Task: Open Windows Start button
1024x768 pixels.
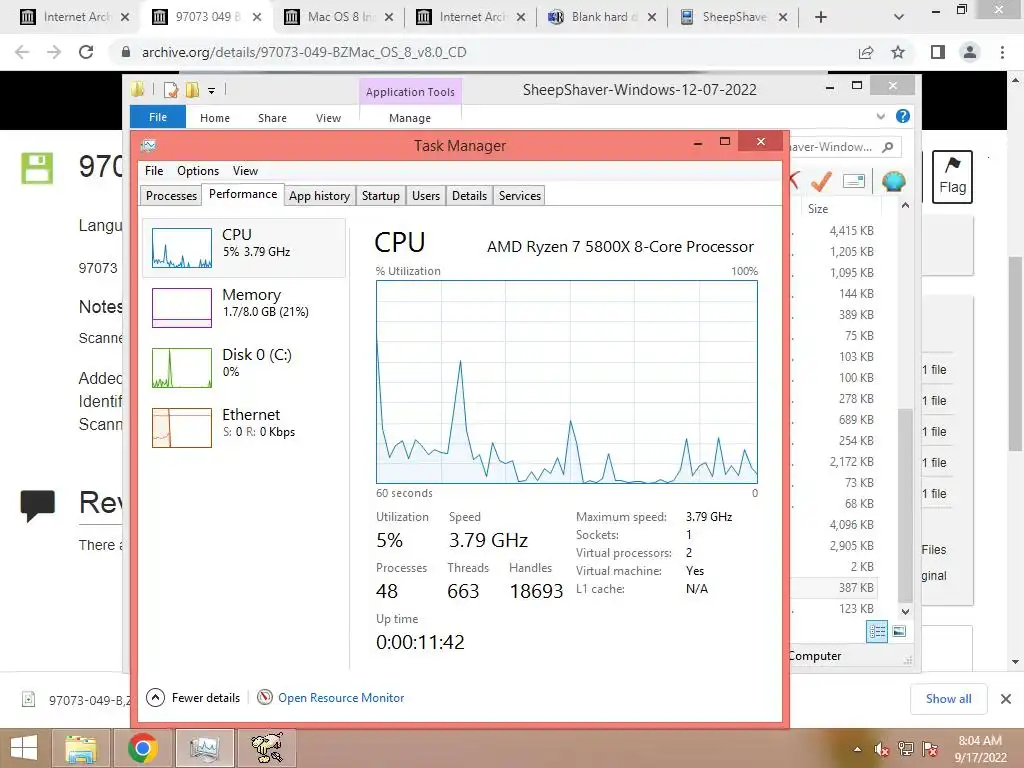Action: click(24, 748)
